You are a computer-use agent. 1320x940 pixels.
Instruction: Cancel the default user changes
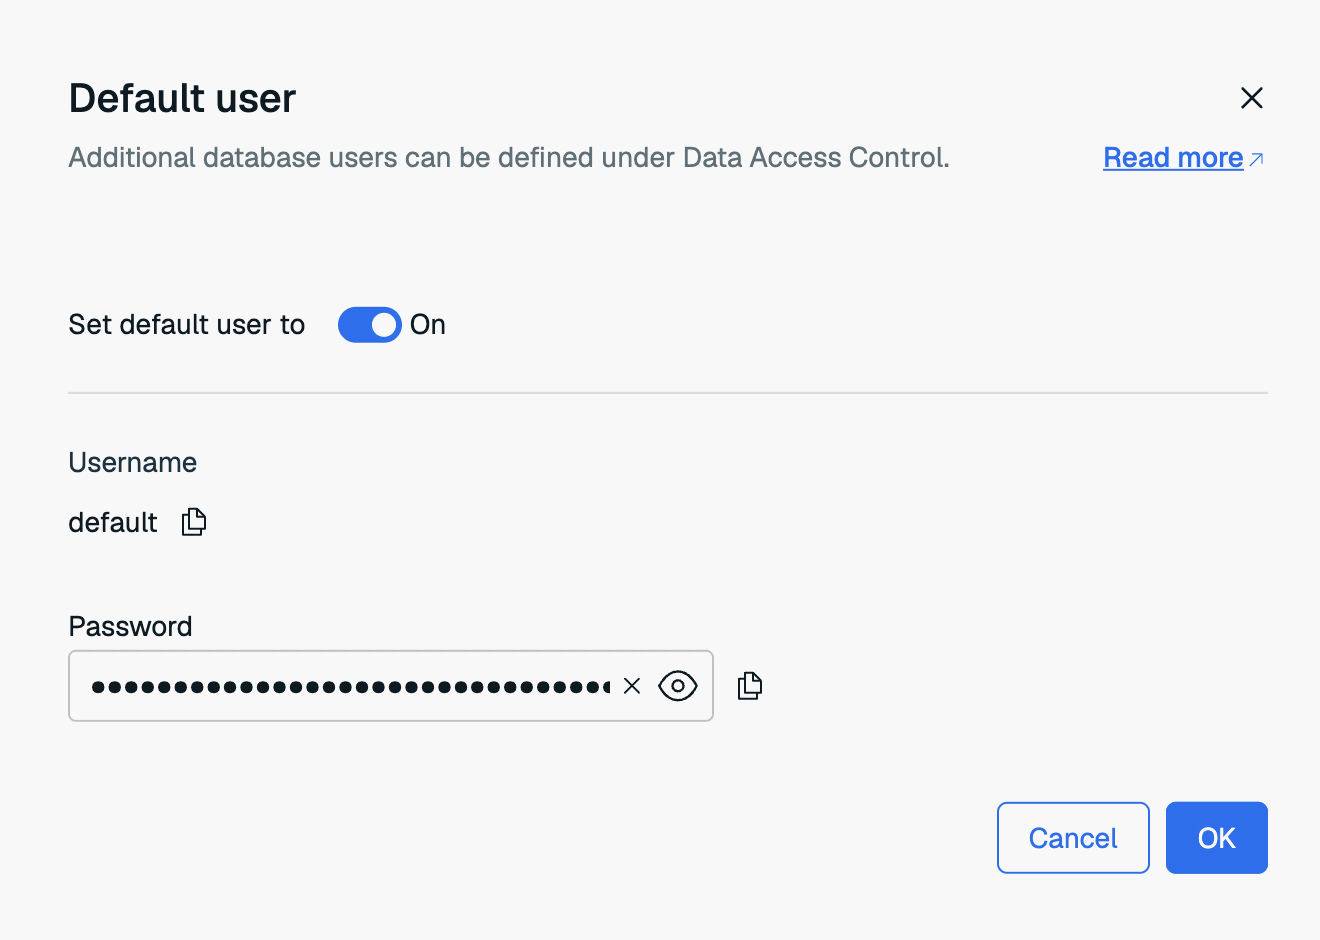[1073, 838]
